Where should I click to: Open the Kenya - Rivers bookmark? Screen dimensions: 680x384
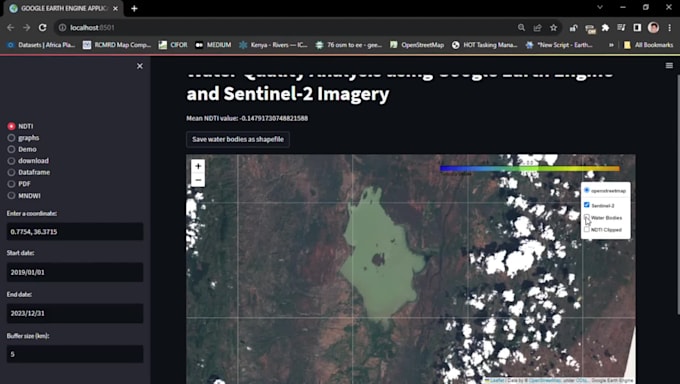click(273, 45)
